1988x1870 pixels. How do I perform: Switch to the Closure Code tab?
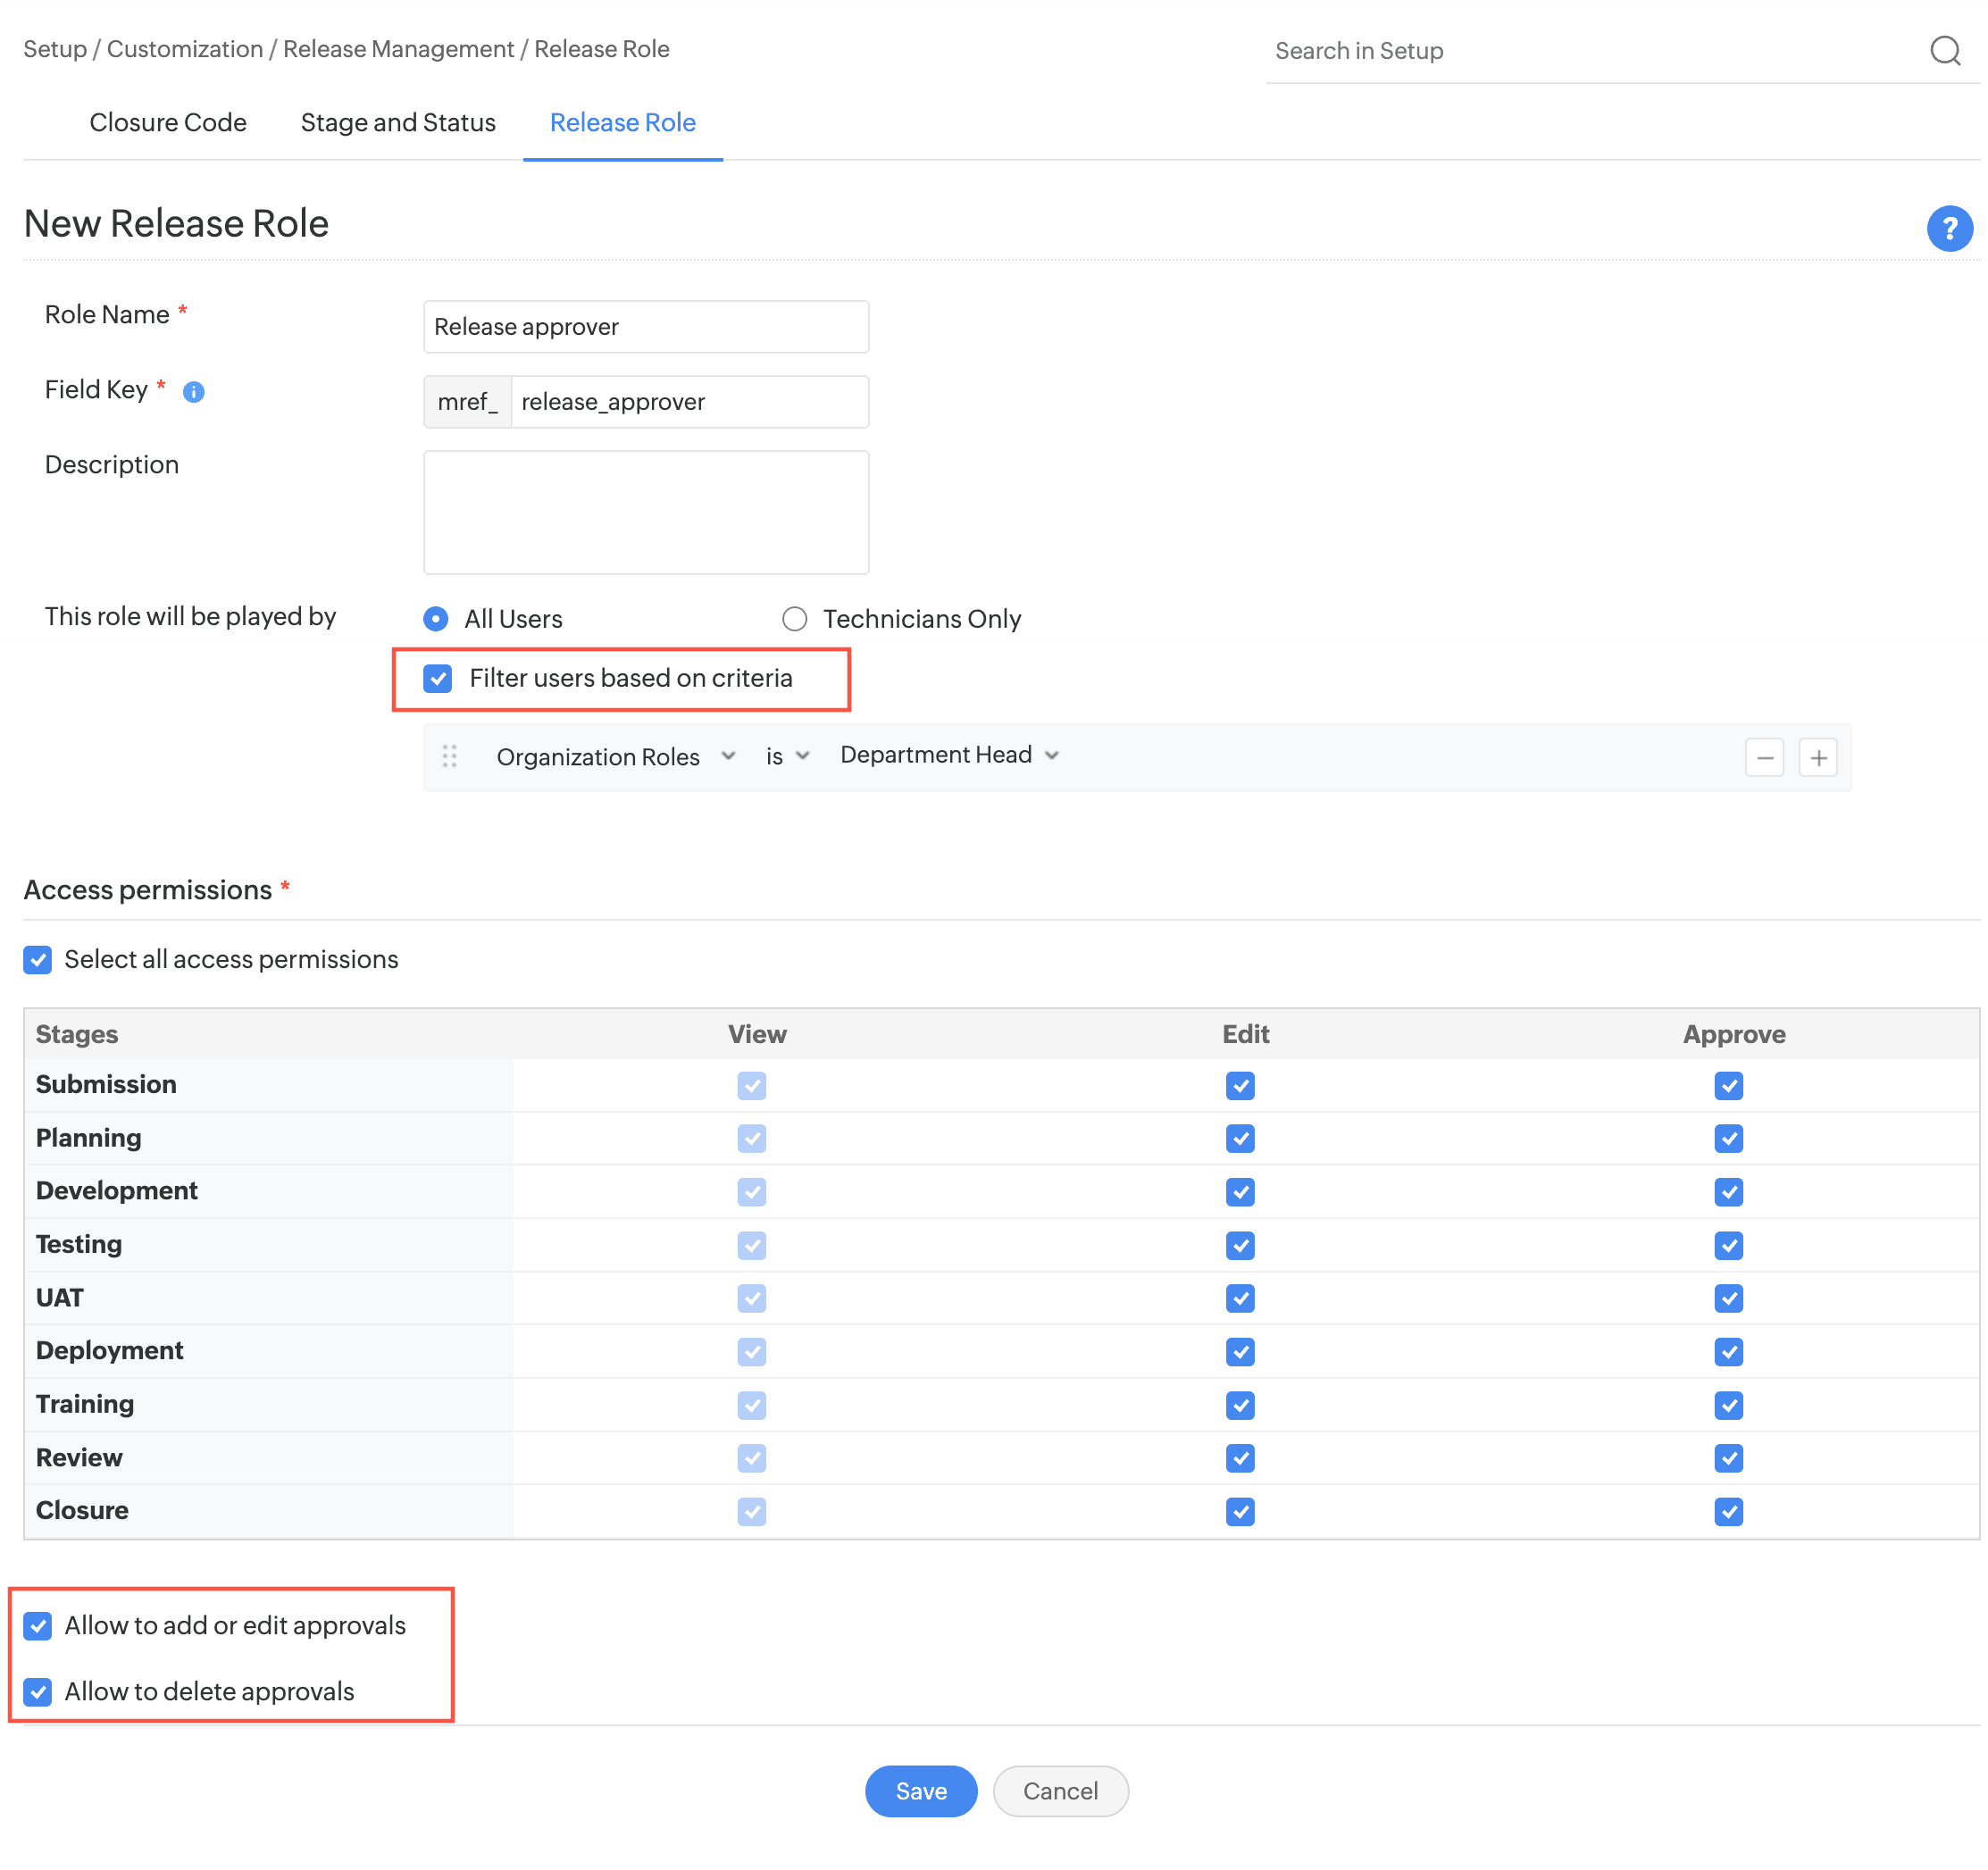pyautogui.click(x=168, y=123)
